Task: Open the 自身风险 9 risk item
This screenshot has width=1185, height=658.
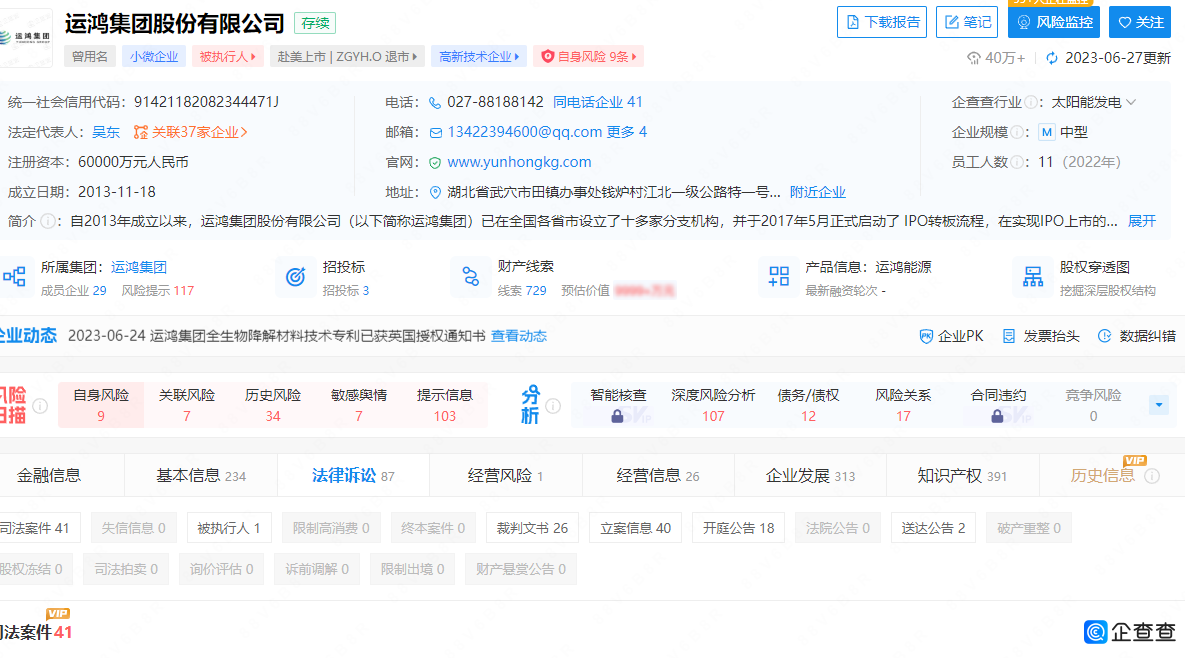Action: coord(101,406)
